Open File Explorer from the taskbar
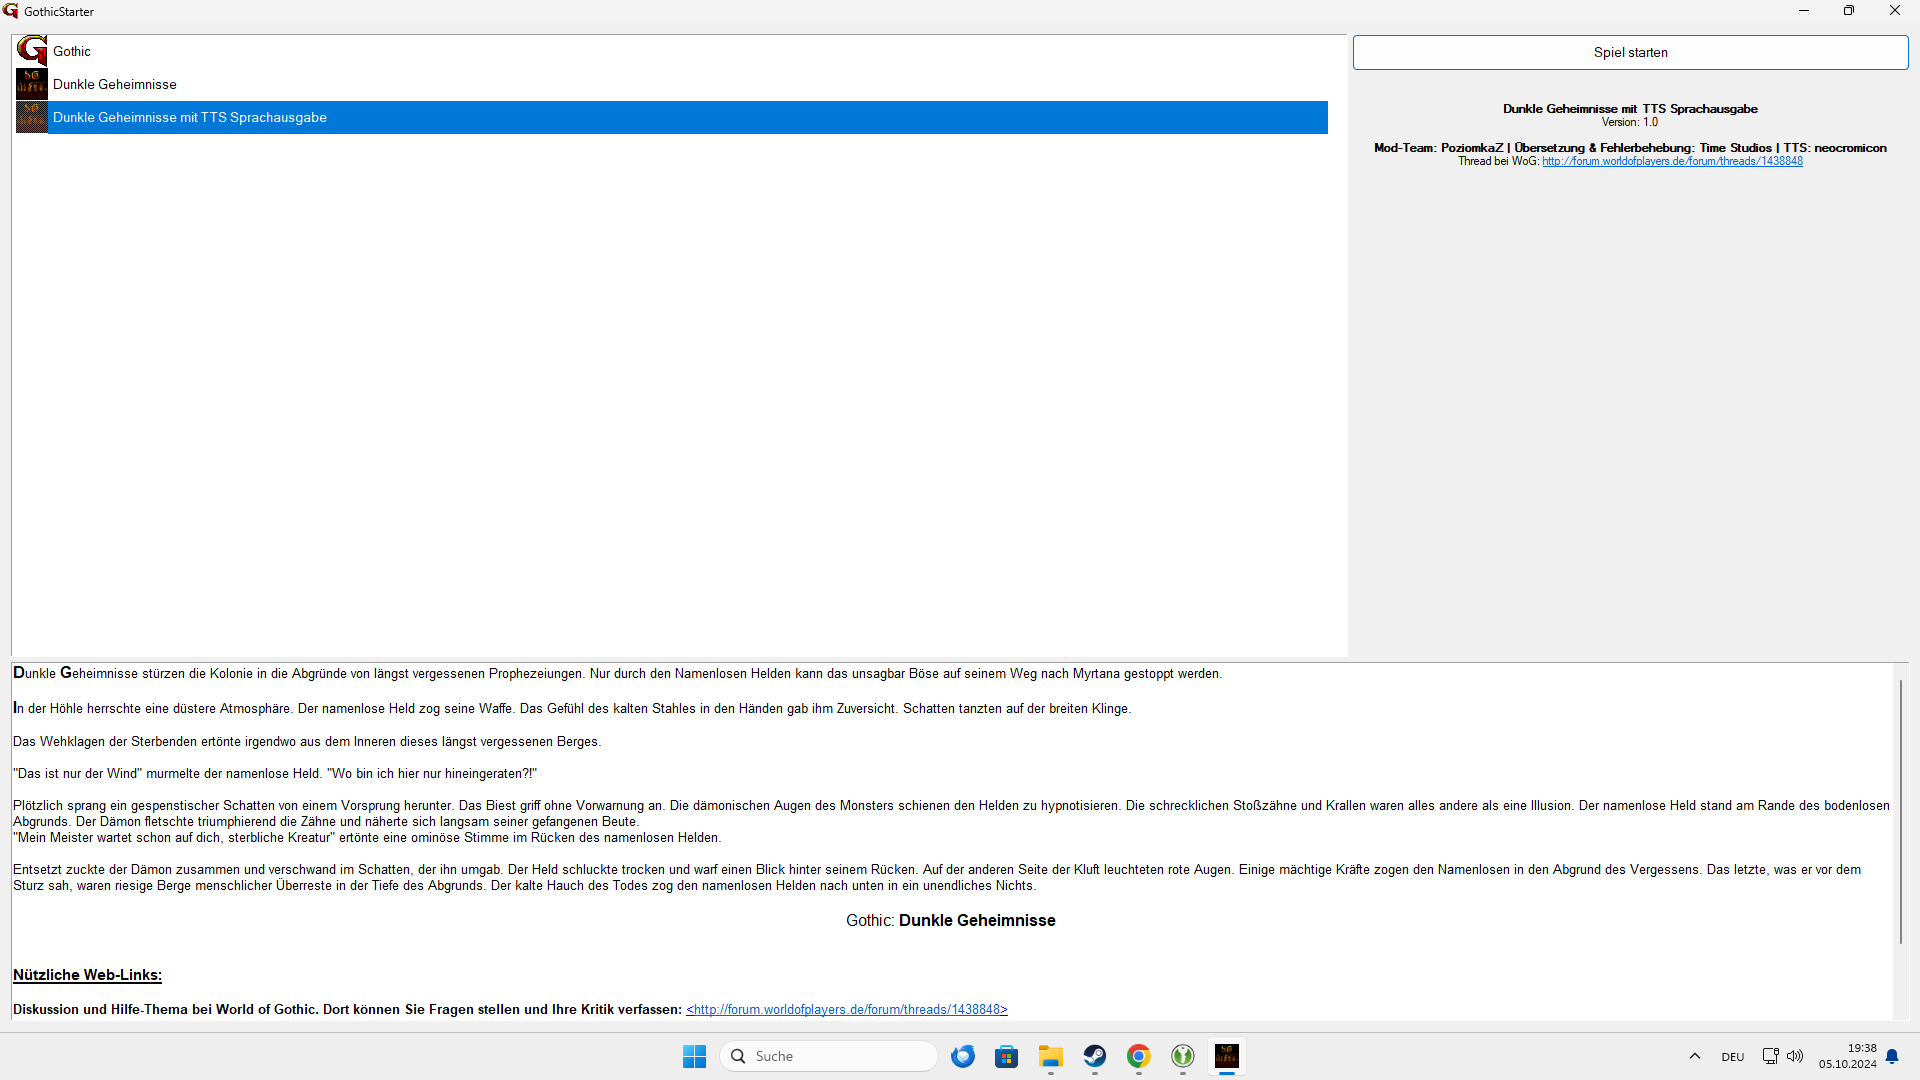 [x=1051, y=1056]
